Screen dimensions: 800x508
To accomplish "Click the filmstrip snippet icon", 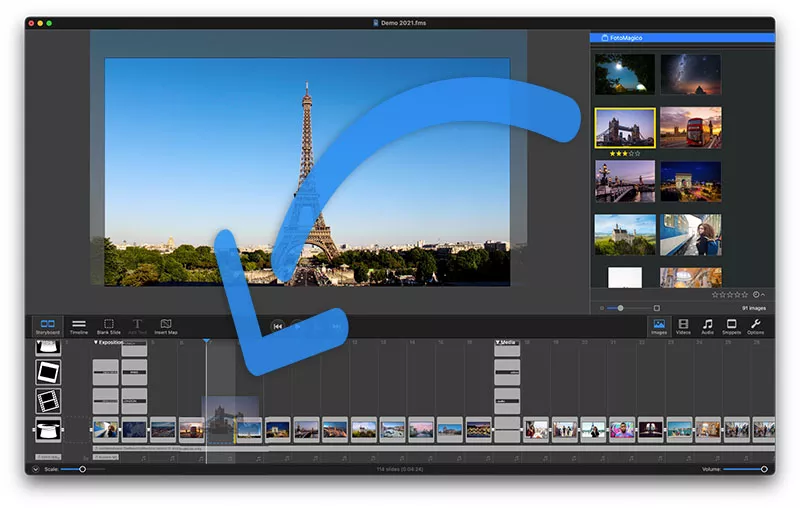I will pyautogui.click(x=48, y=401).
